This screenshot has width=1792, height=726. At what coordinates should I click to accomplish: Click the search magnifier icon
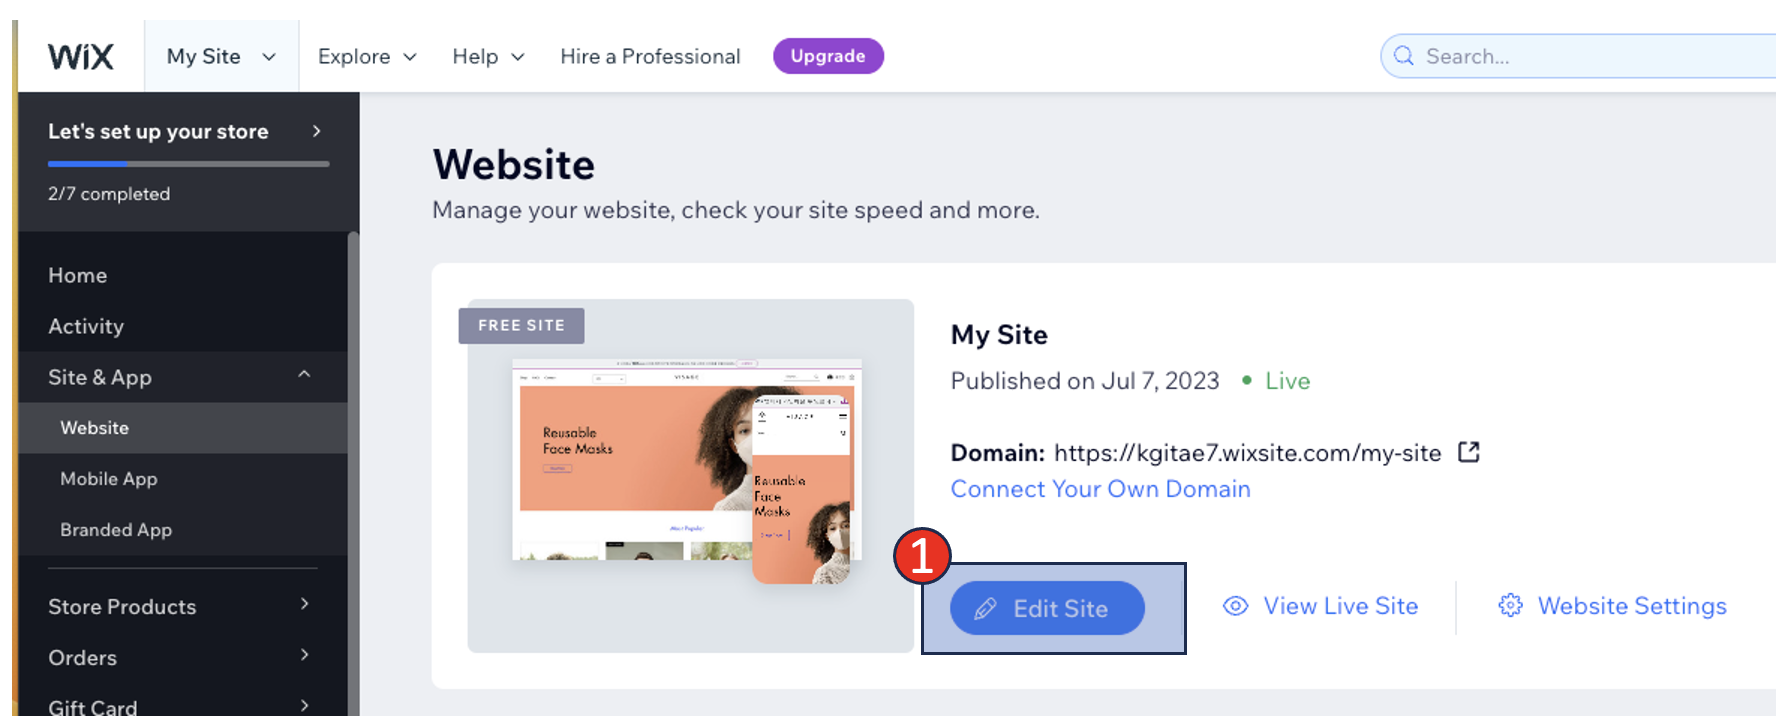pyautogui.click(x=1404, y=56)
